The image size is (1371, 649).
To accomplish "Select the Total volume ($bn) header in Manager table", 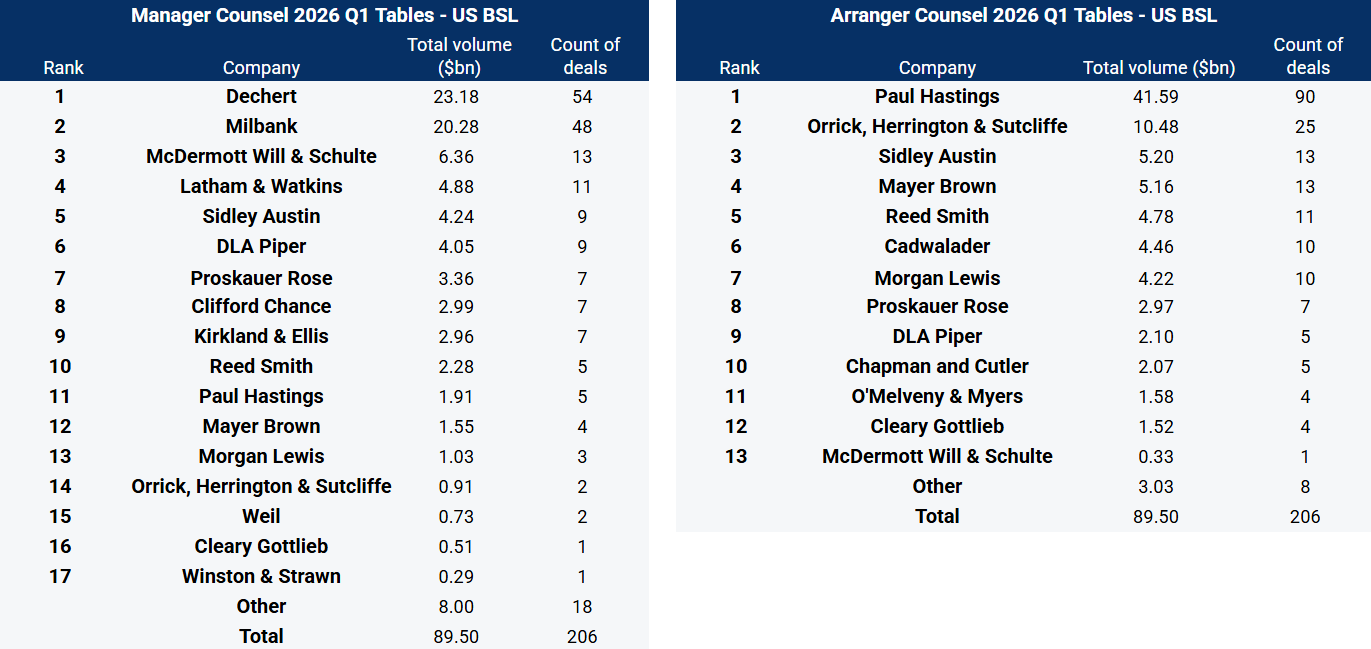I will pos(459,56).
